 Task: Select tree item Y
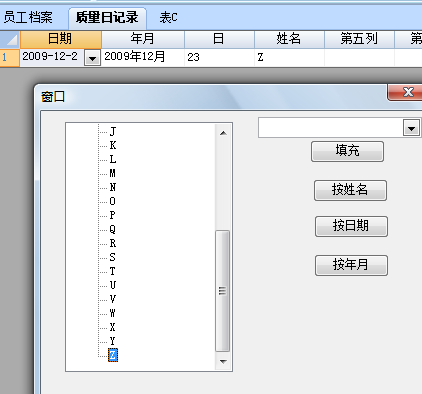tap(113, 341)
